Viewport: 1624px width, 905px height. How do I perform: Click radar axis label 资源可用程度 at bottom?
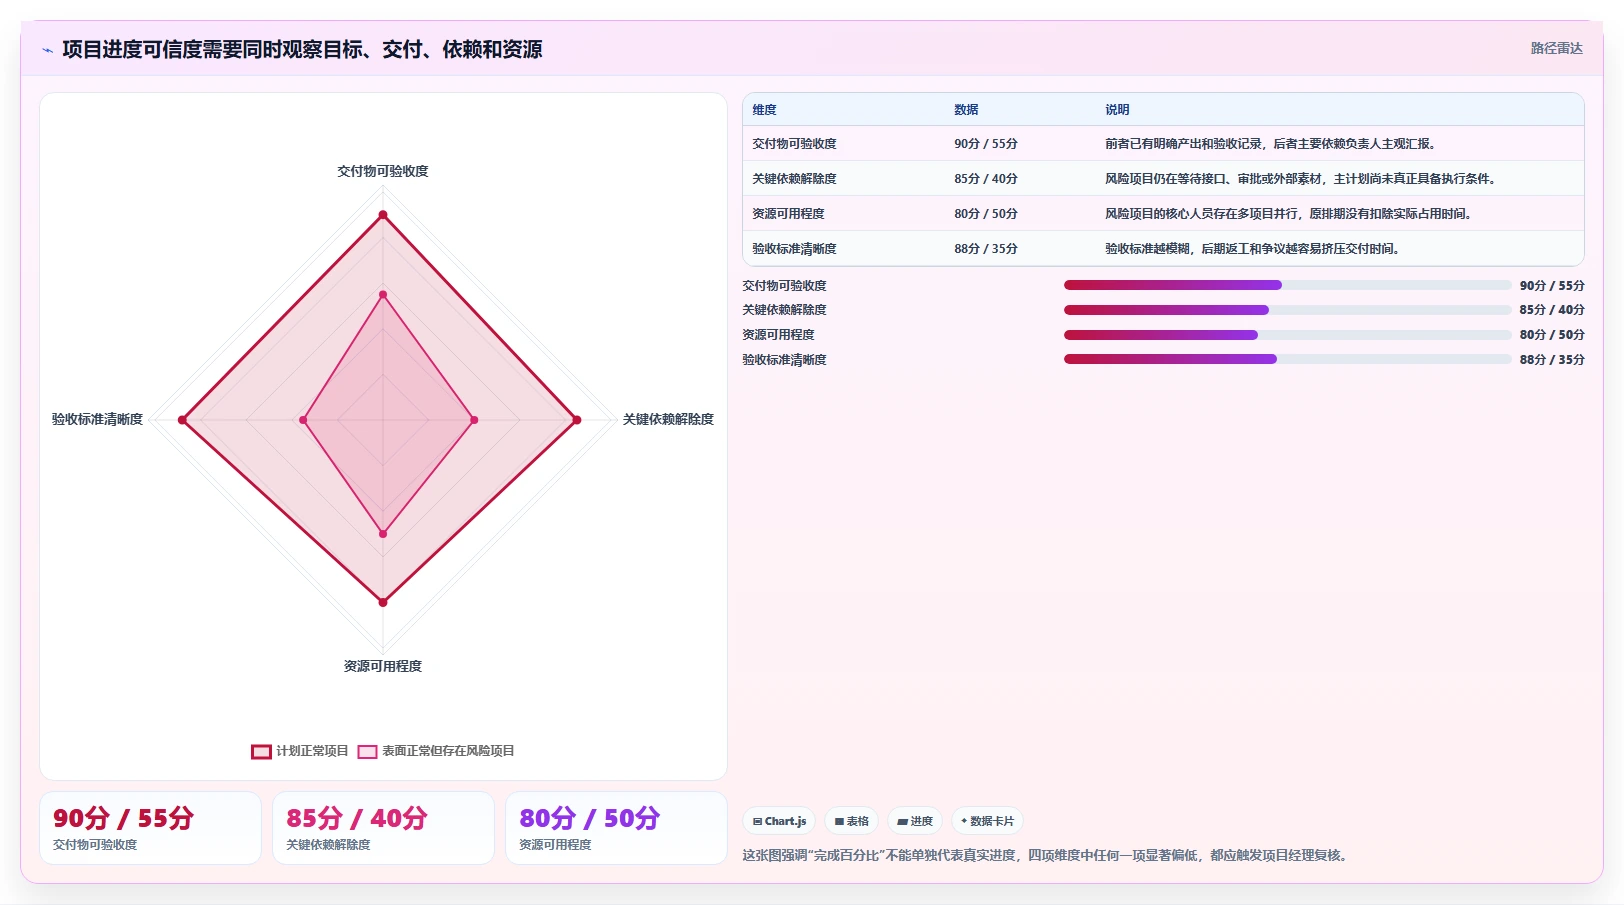tap(383, 666)
